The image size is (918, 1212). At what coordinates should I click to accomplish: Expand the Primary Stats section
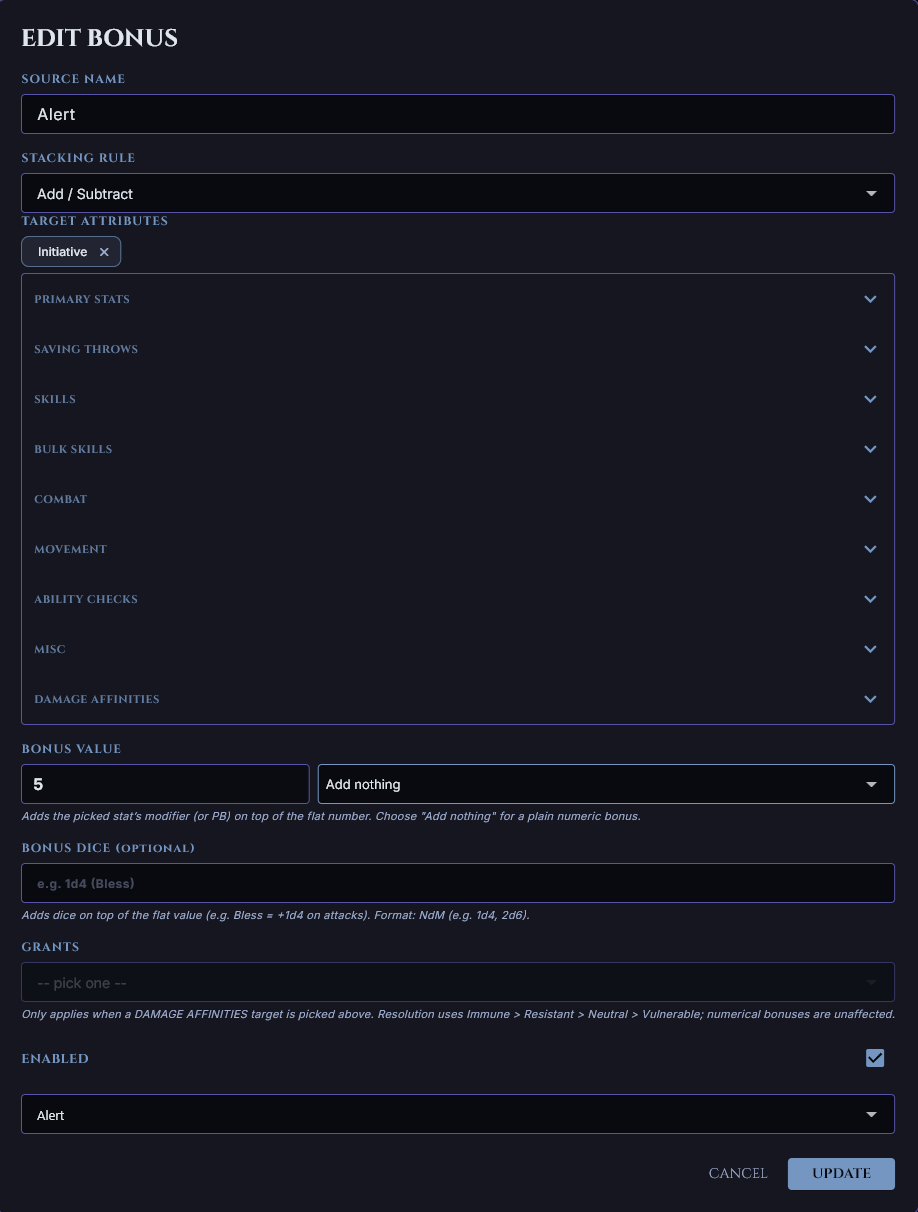(x=870, y=299)
